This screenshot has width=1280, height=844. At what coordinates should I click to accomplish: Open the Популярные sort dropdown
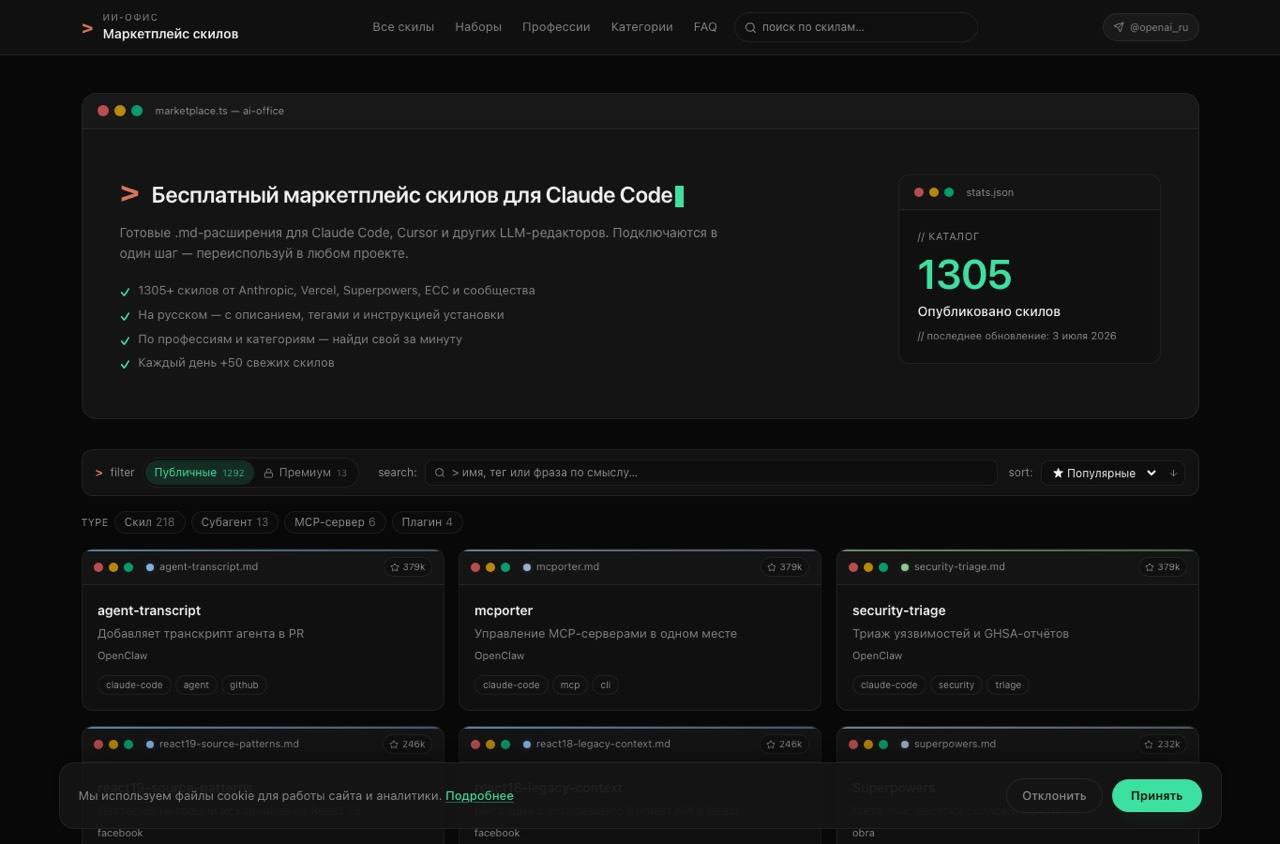click(x=1103, y=473)
